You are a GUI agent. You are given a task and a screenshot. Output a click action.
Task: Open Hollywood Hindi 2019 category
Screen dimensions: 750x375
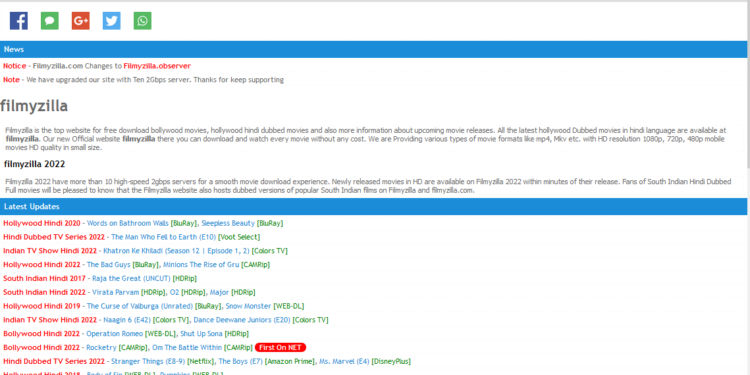pyautogui.click(x=42, y=307)
